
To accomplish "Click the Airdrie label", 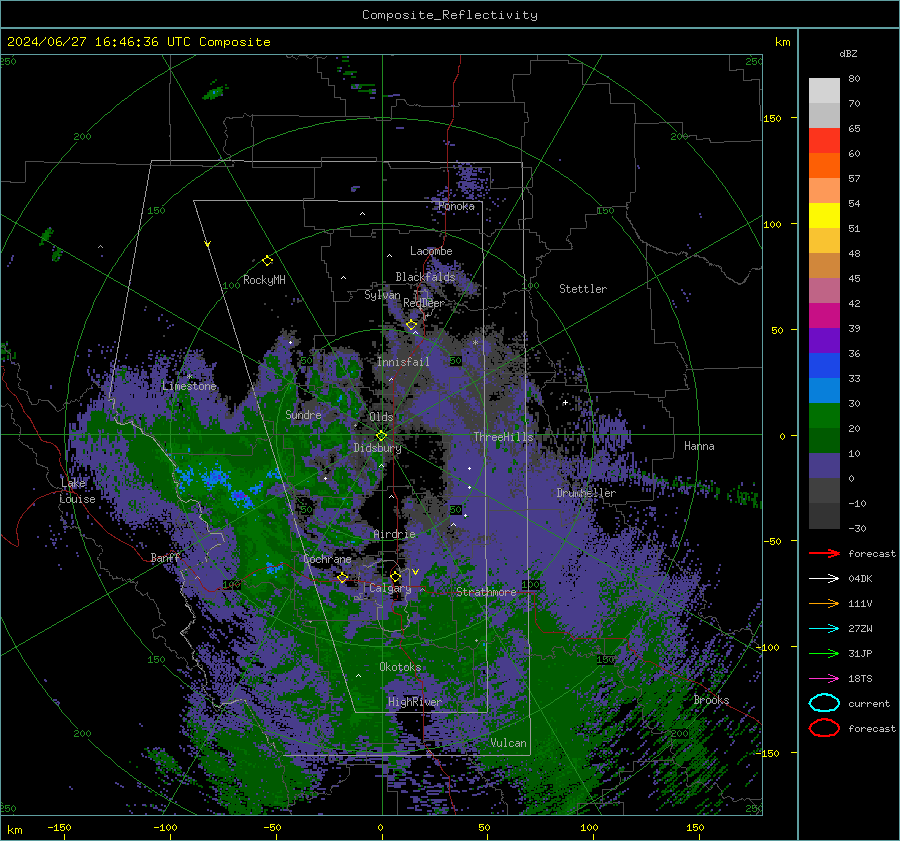I will [394, 534].
